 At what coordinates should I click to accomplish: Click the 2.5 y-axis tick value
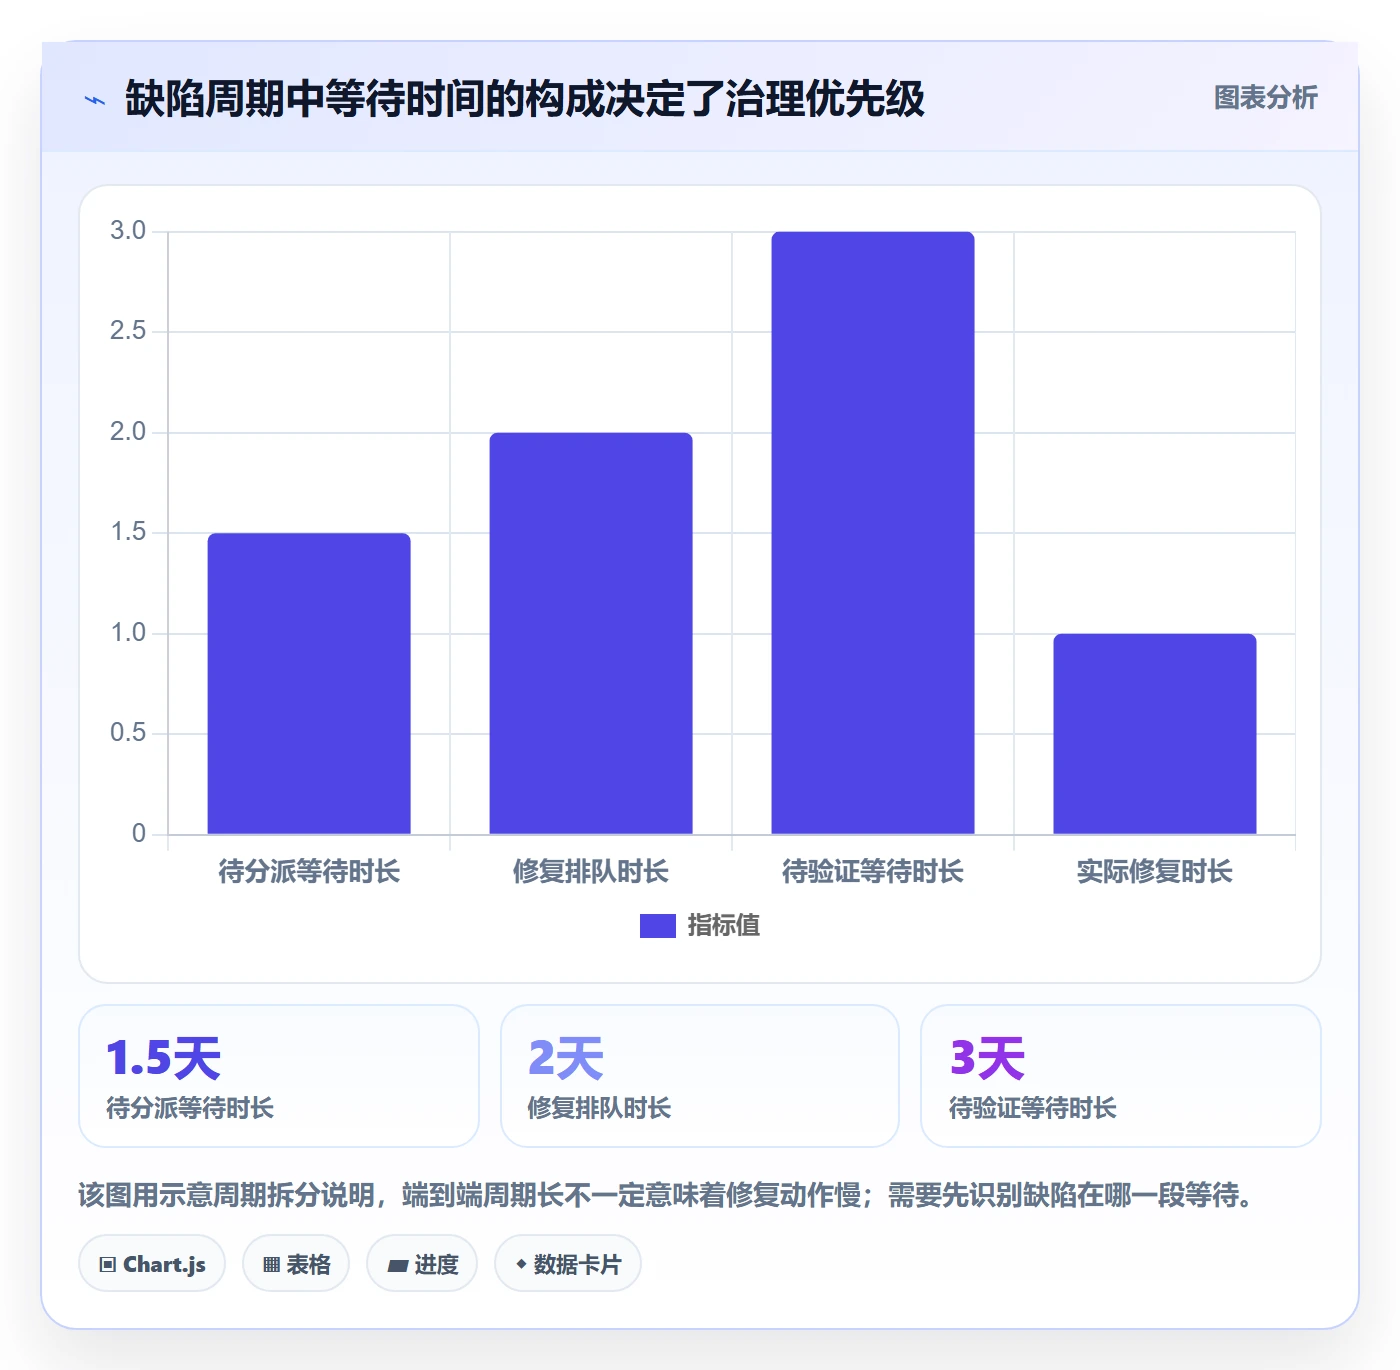pyautogui.click(x=128, y=331)
